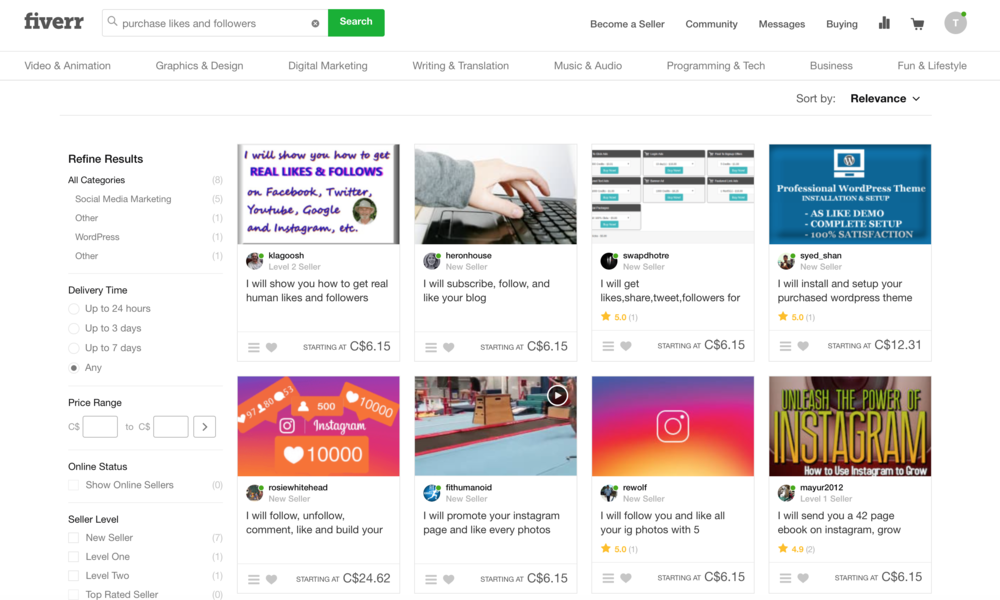Image resolution: width=1000 pixels, height=600 pixels.
Task: Check the Top Rated Seller filter
Action: click(x=74, y=595)
